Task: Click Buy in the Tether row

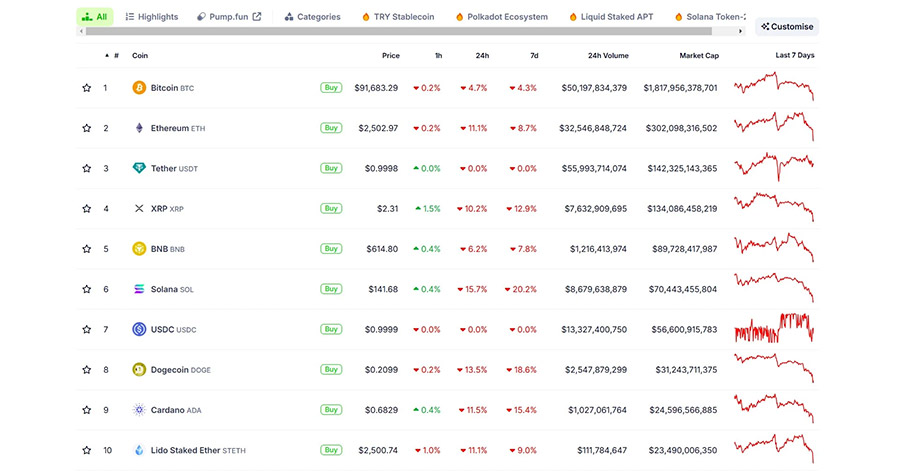Action: tap(331, 168)
